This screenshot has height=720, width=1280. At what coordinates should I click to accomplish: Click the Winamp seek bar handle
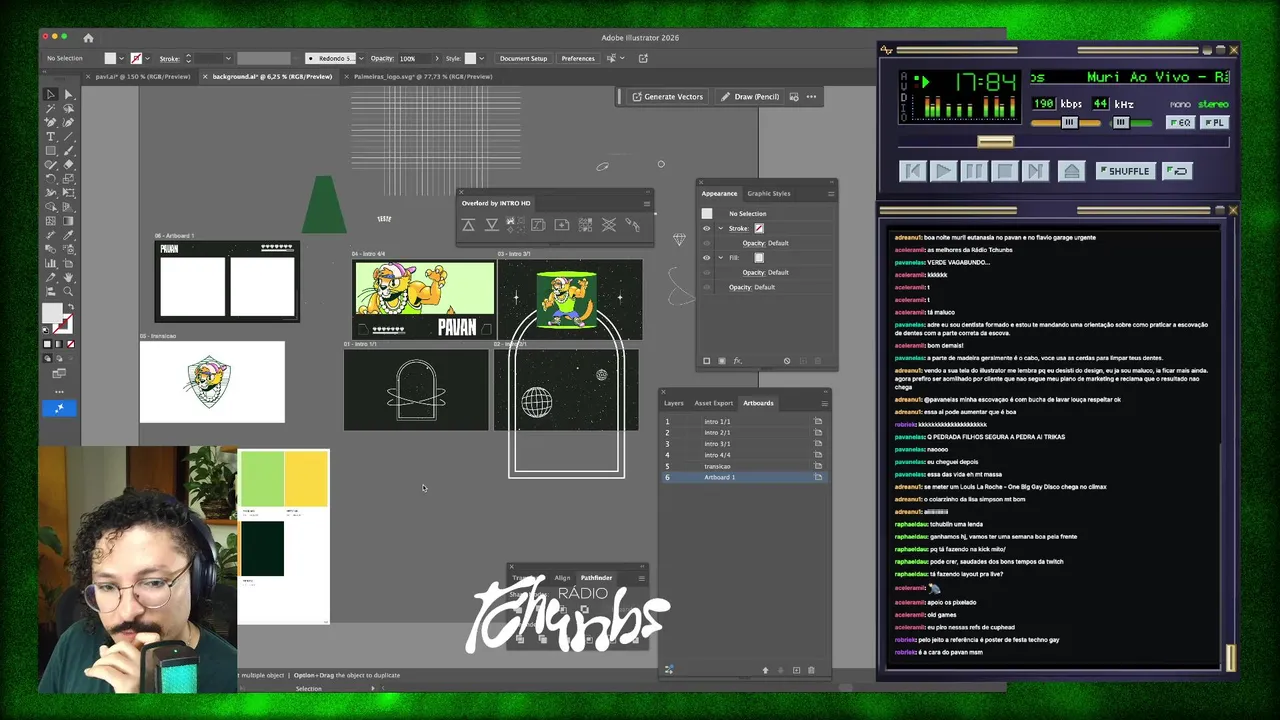click(x=995, y=141)
